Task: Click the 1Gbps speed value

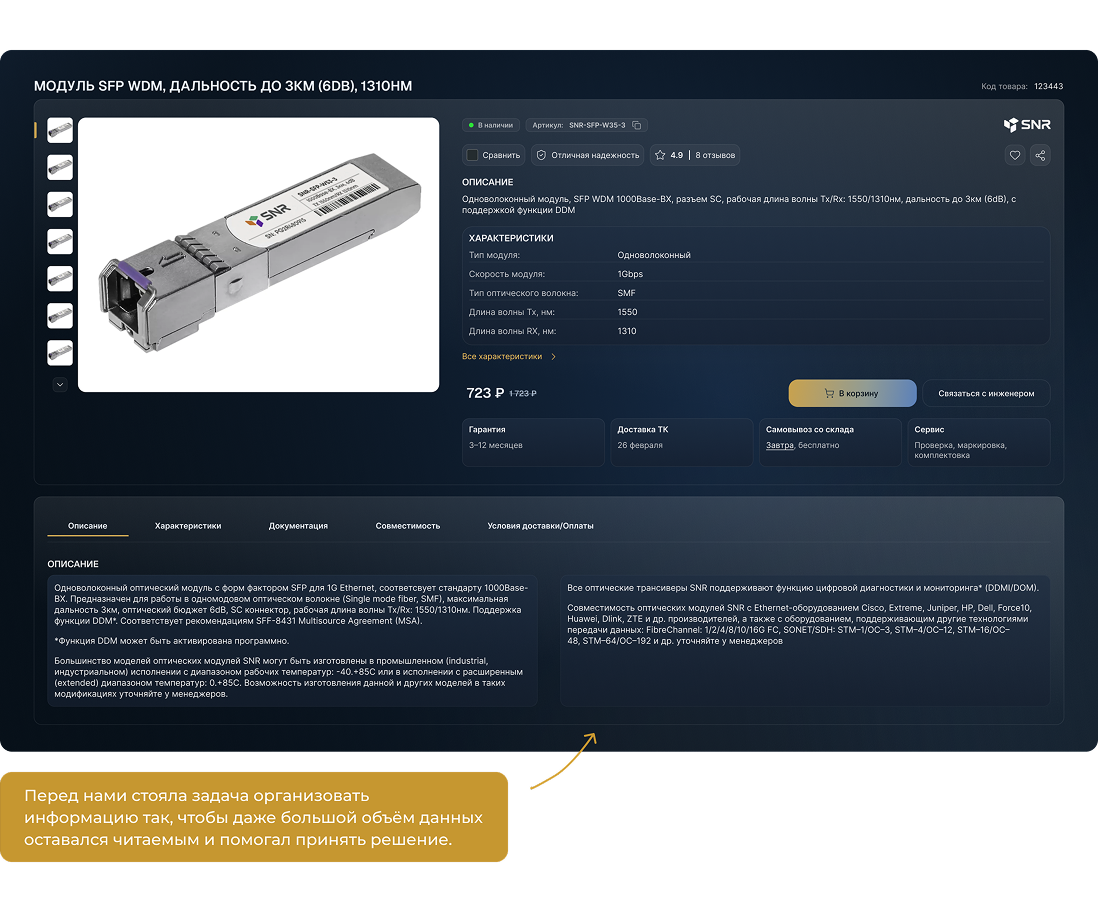Action: coord(630,274)
